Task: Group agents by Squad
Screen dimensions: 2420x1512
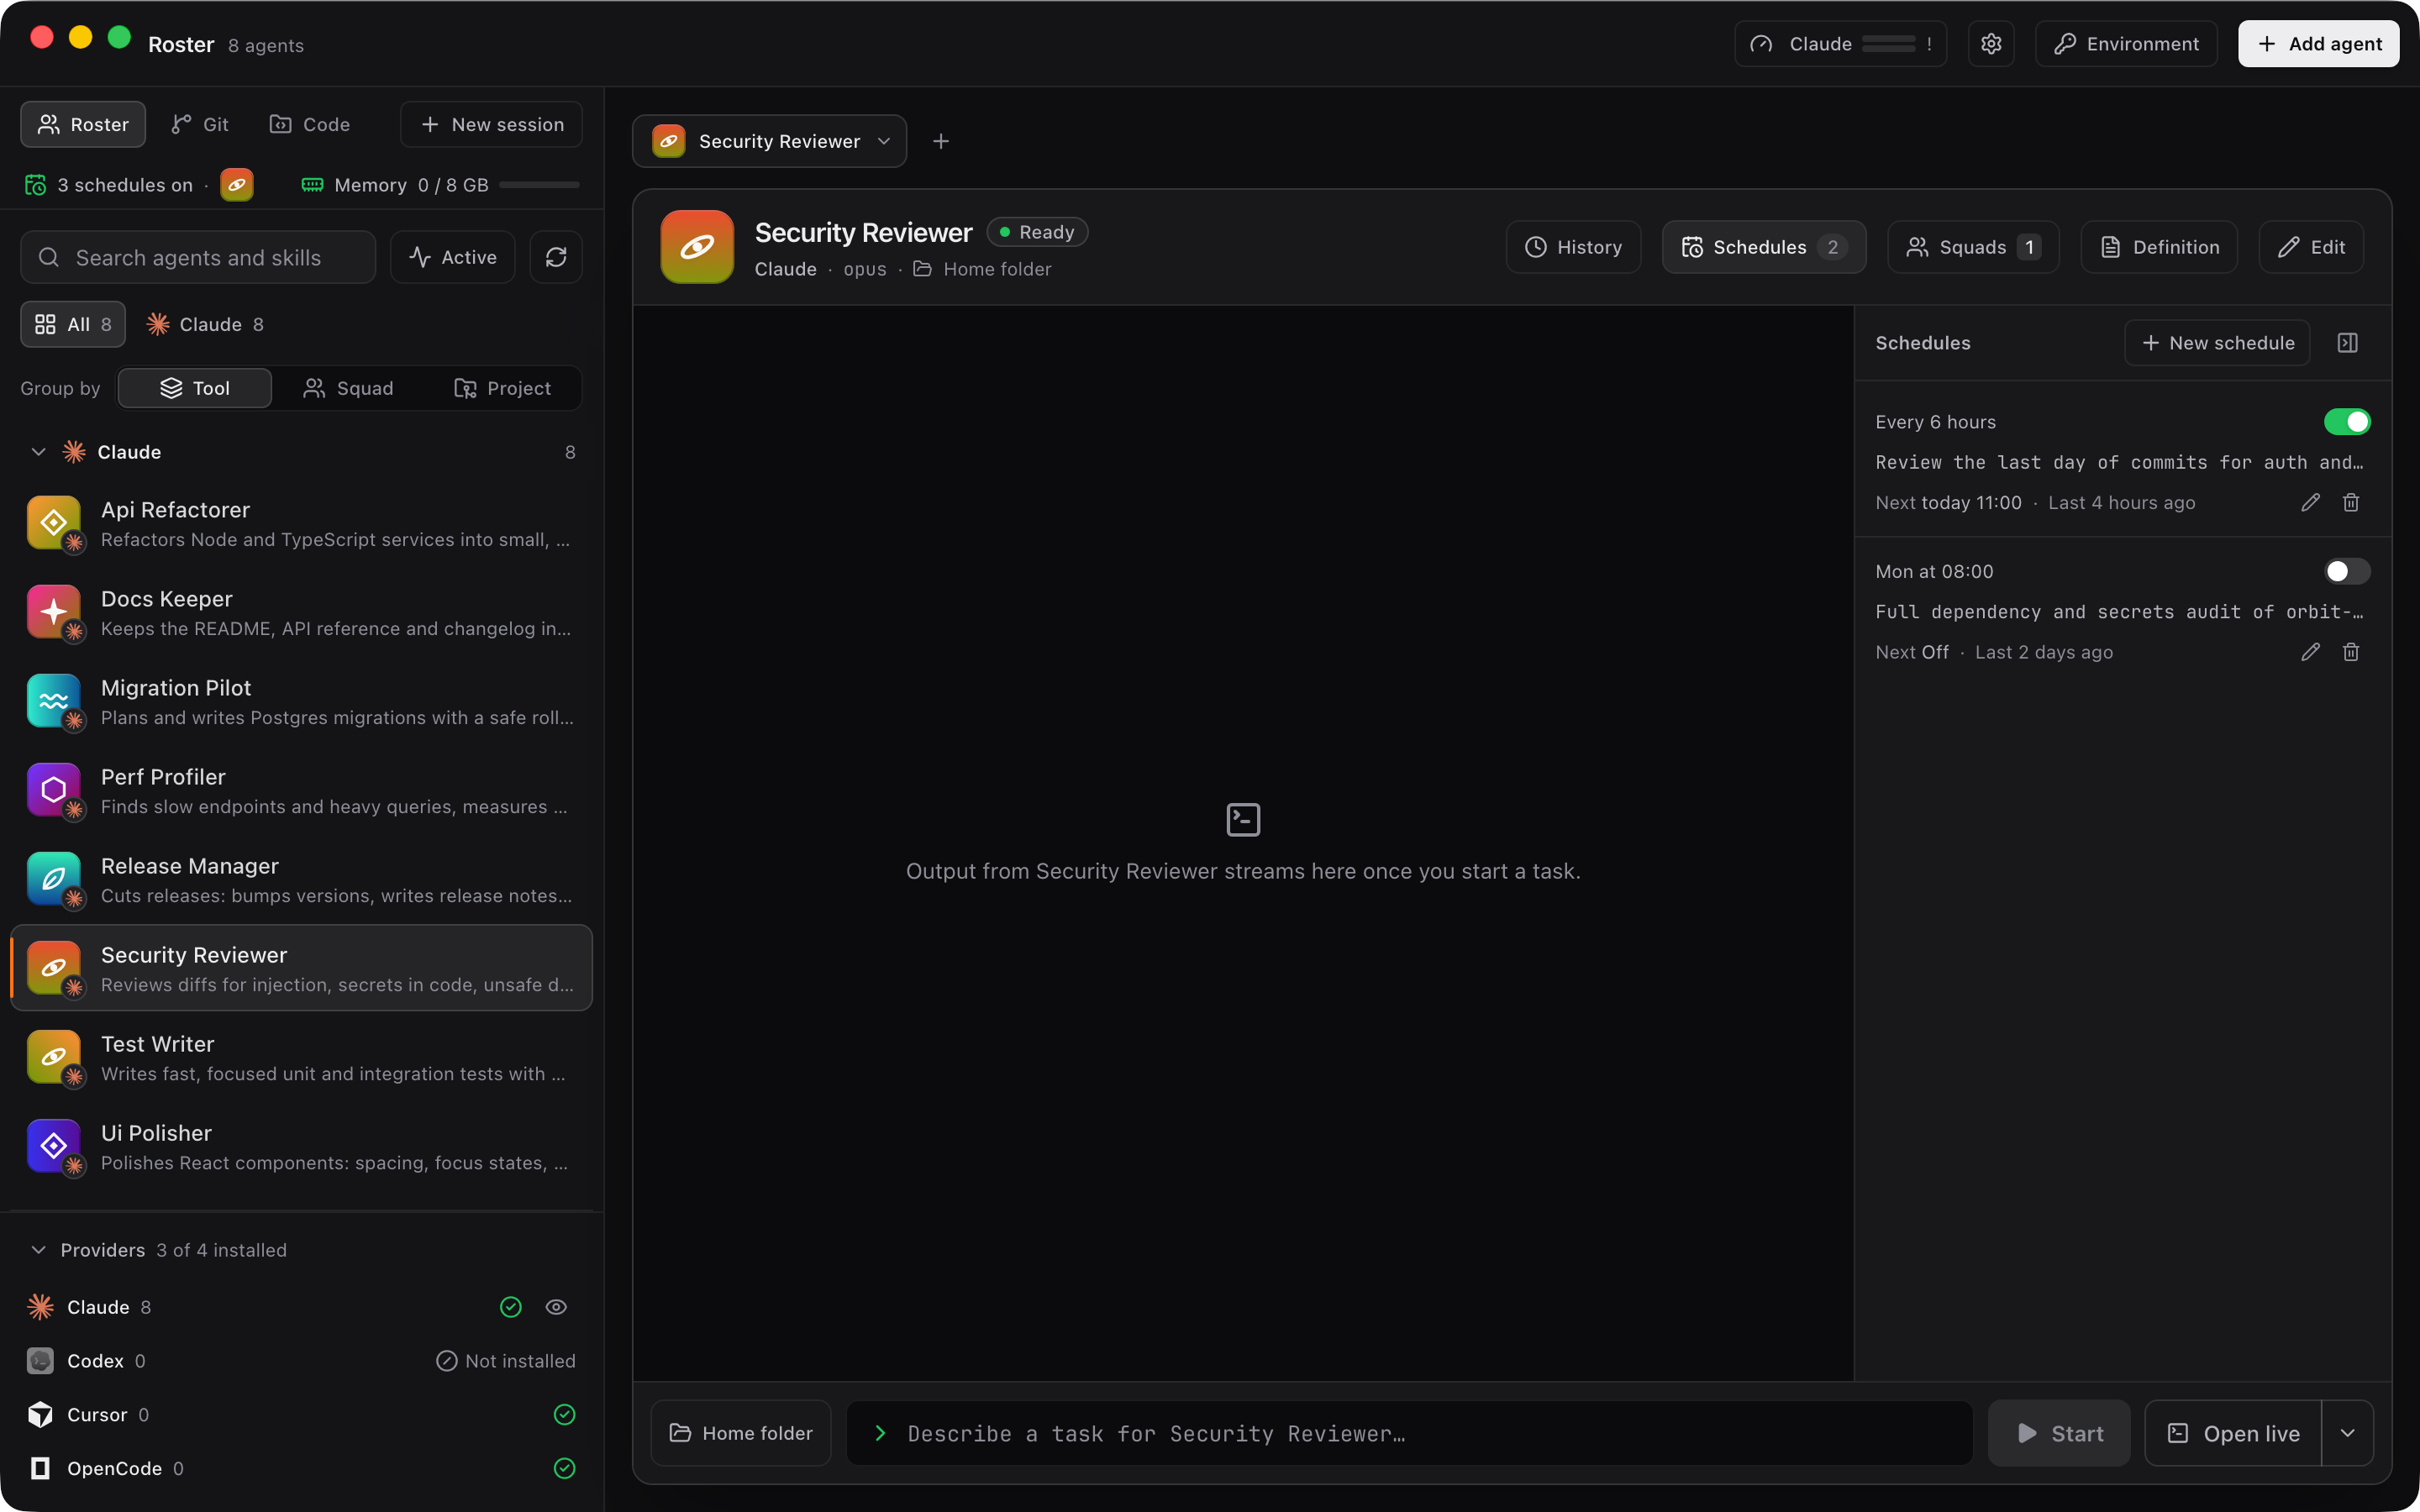Action: [x=348, y=388]
